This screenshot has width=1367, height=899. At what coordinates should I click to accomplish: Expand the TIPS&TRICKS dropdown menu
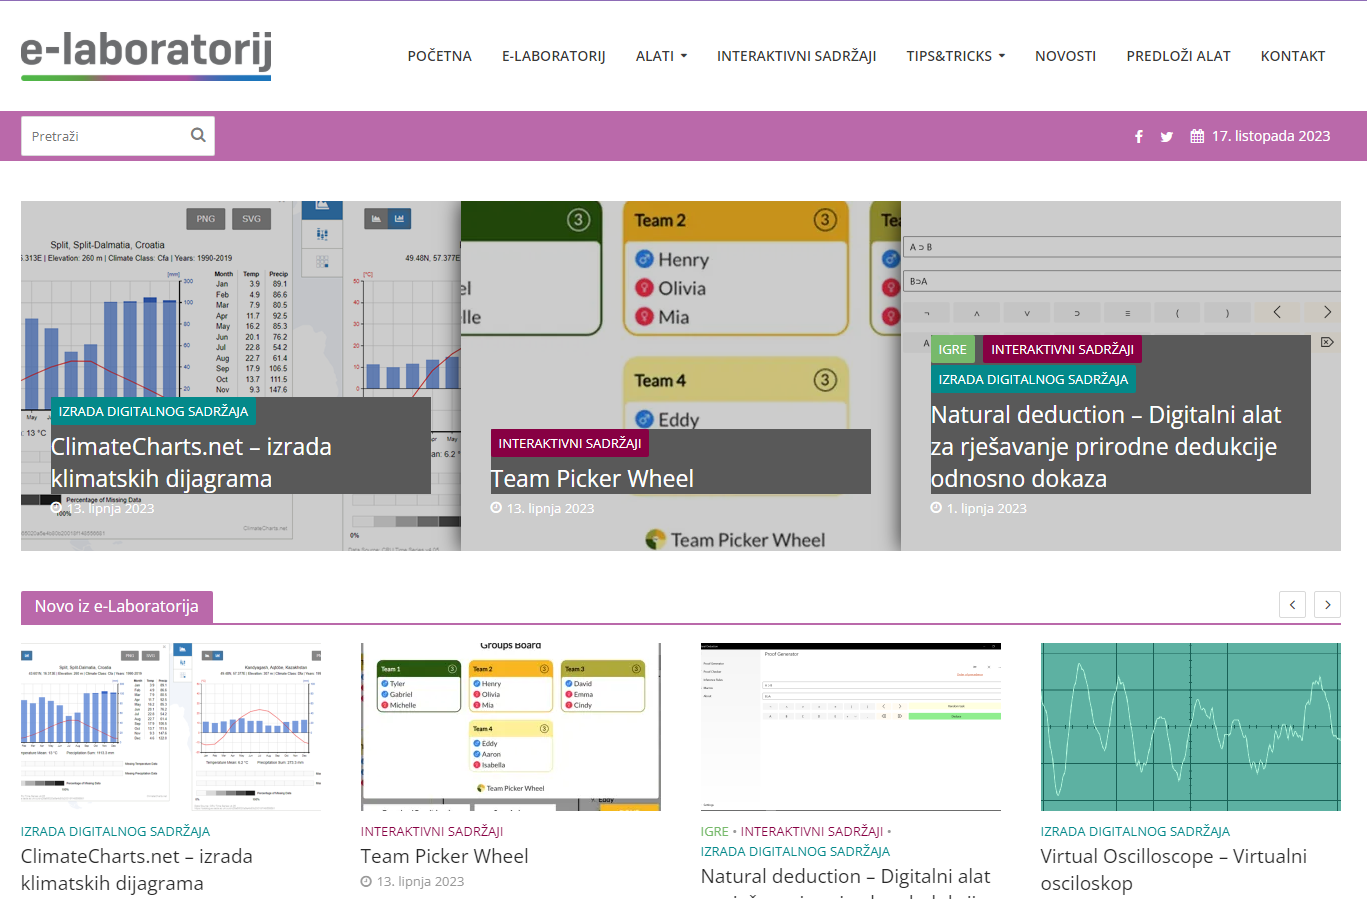click(956, 56)
